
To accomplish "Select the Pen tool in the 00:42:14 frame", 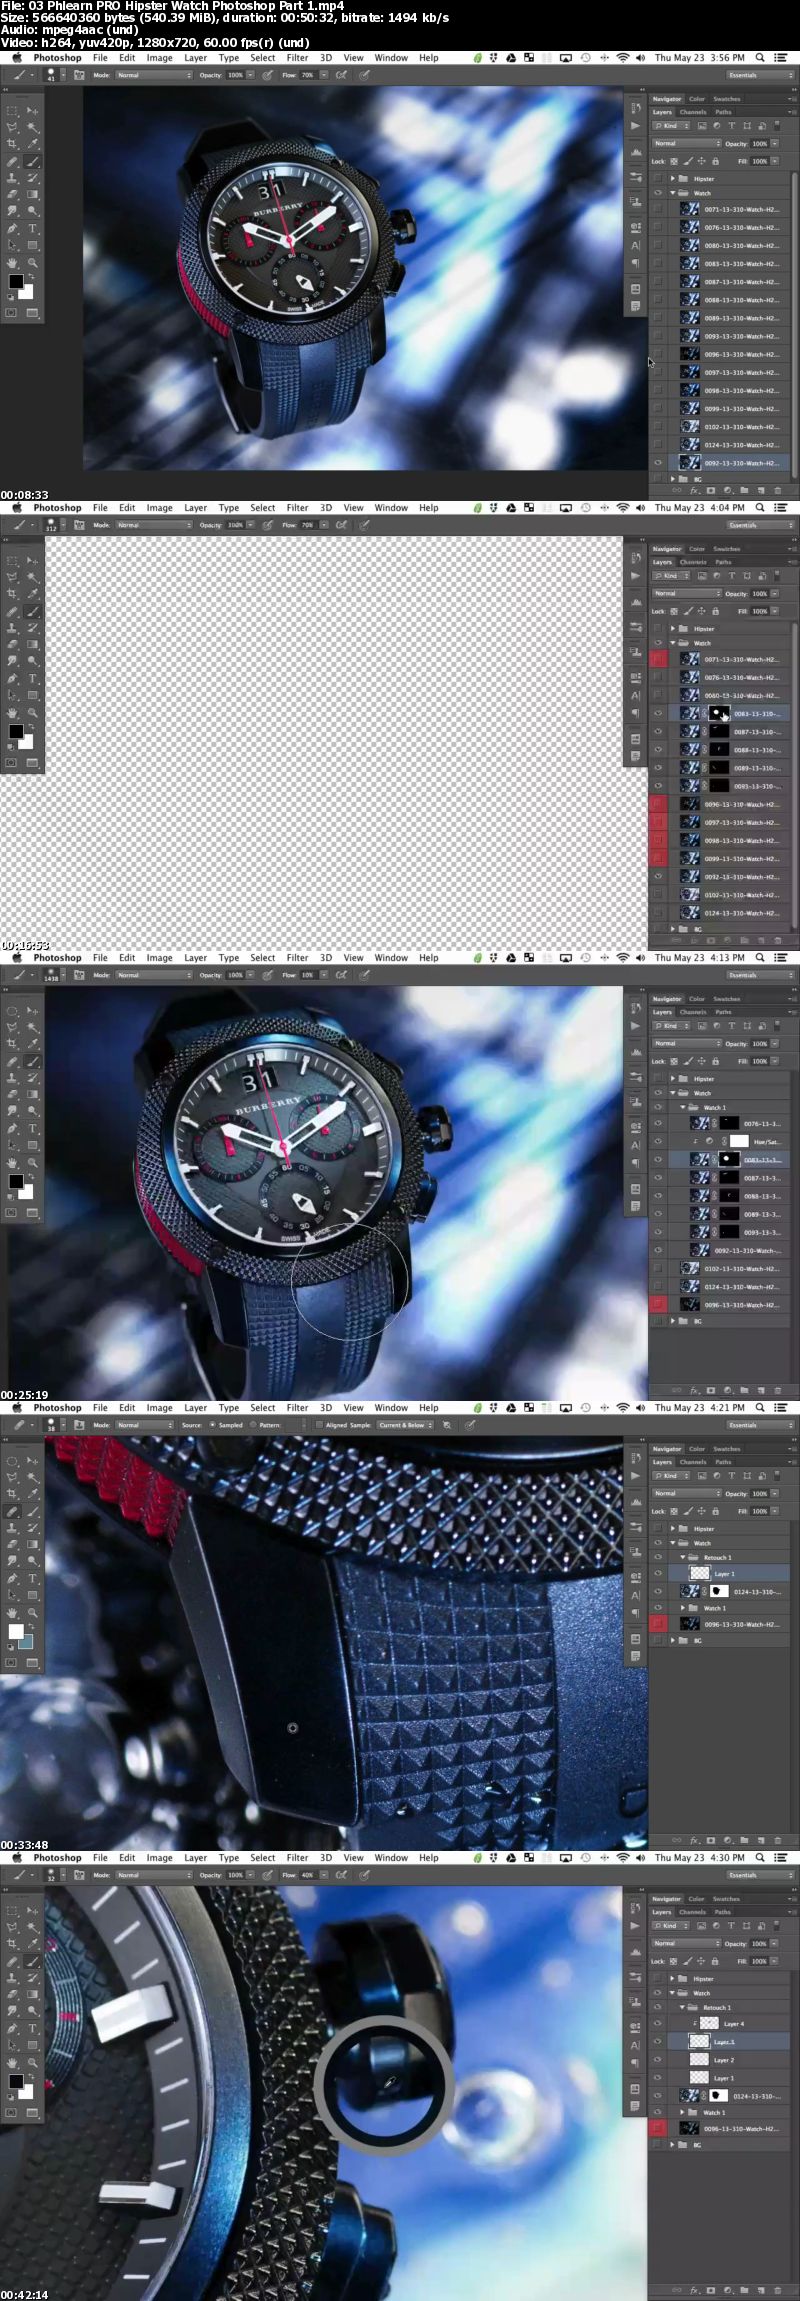I will 13,2029.
